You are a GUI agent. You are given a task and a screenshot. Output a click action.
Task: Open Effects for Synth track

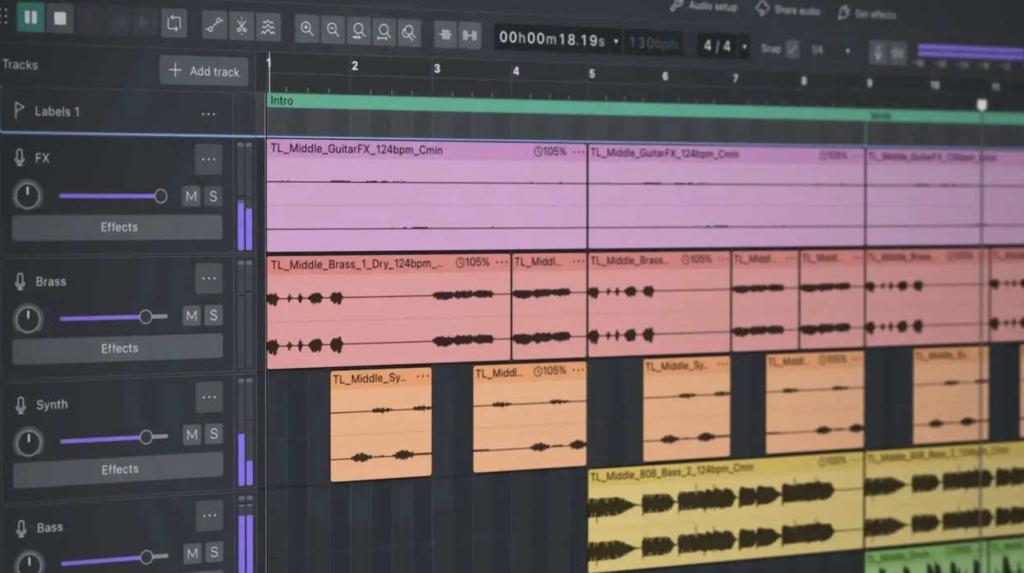tap(119, 470)
